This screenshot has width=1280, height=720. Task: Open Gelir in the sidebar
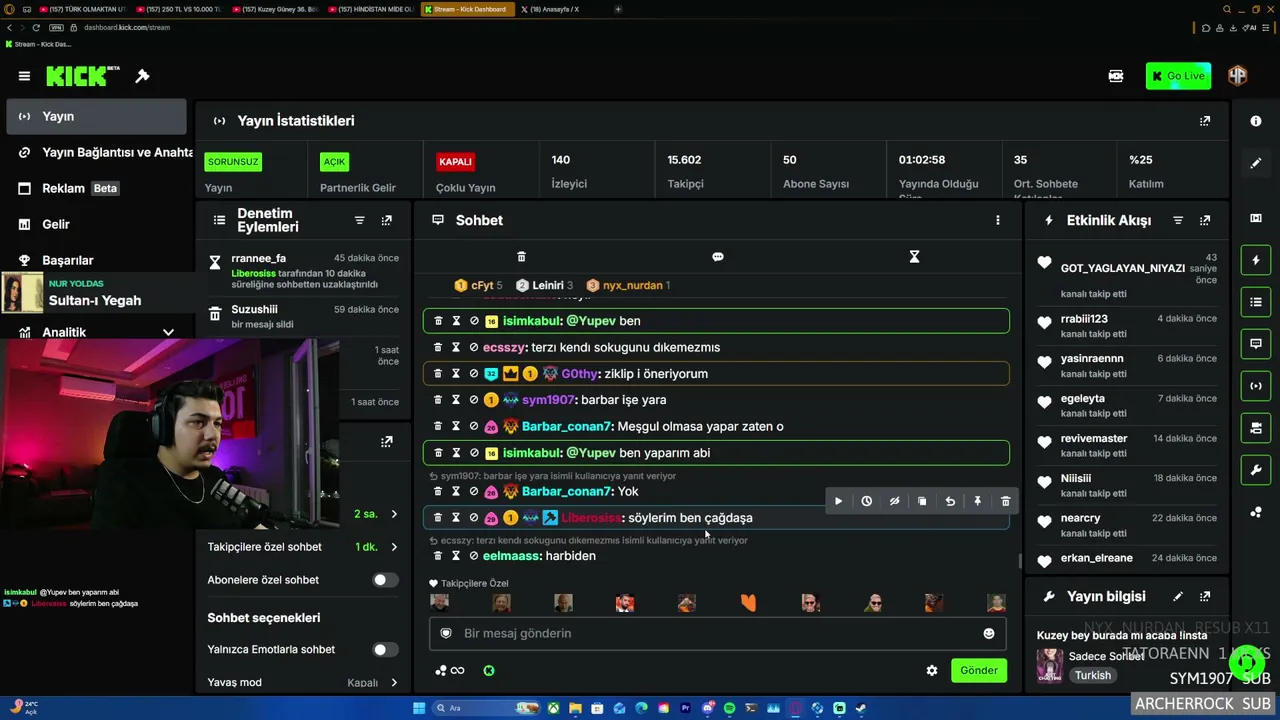tap(96, 225)
